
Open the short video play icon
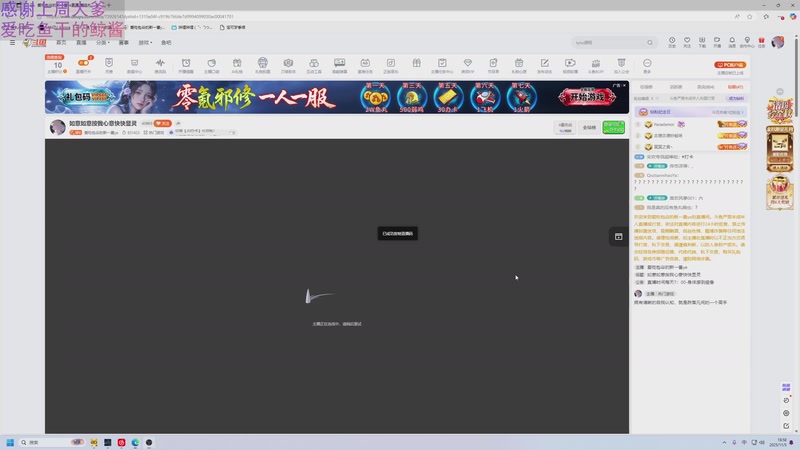(570, 65)
